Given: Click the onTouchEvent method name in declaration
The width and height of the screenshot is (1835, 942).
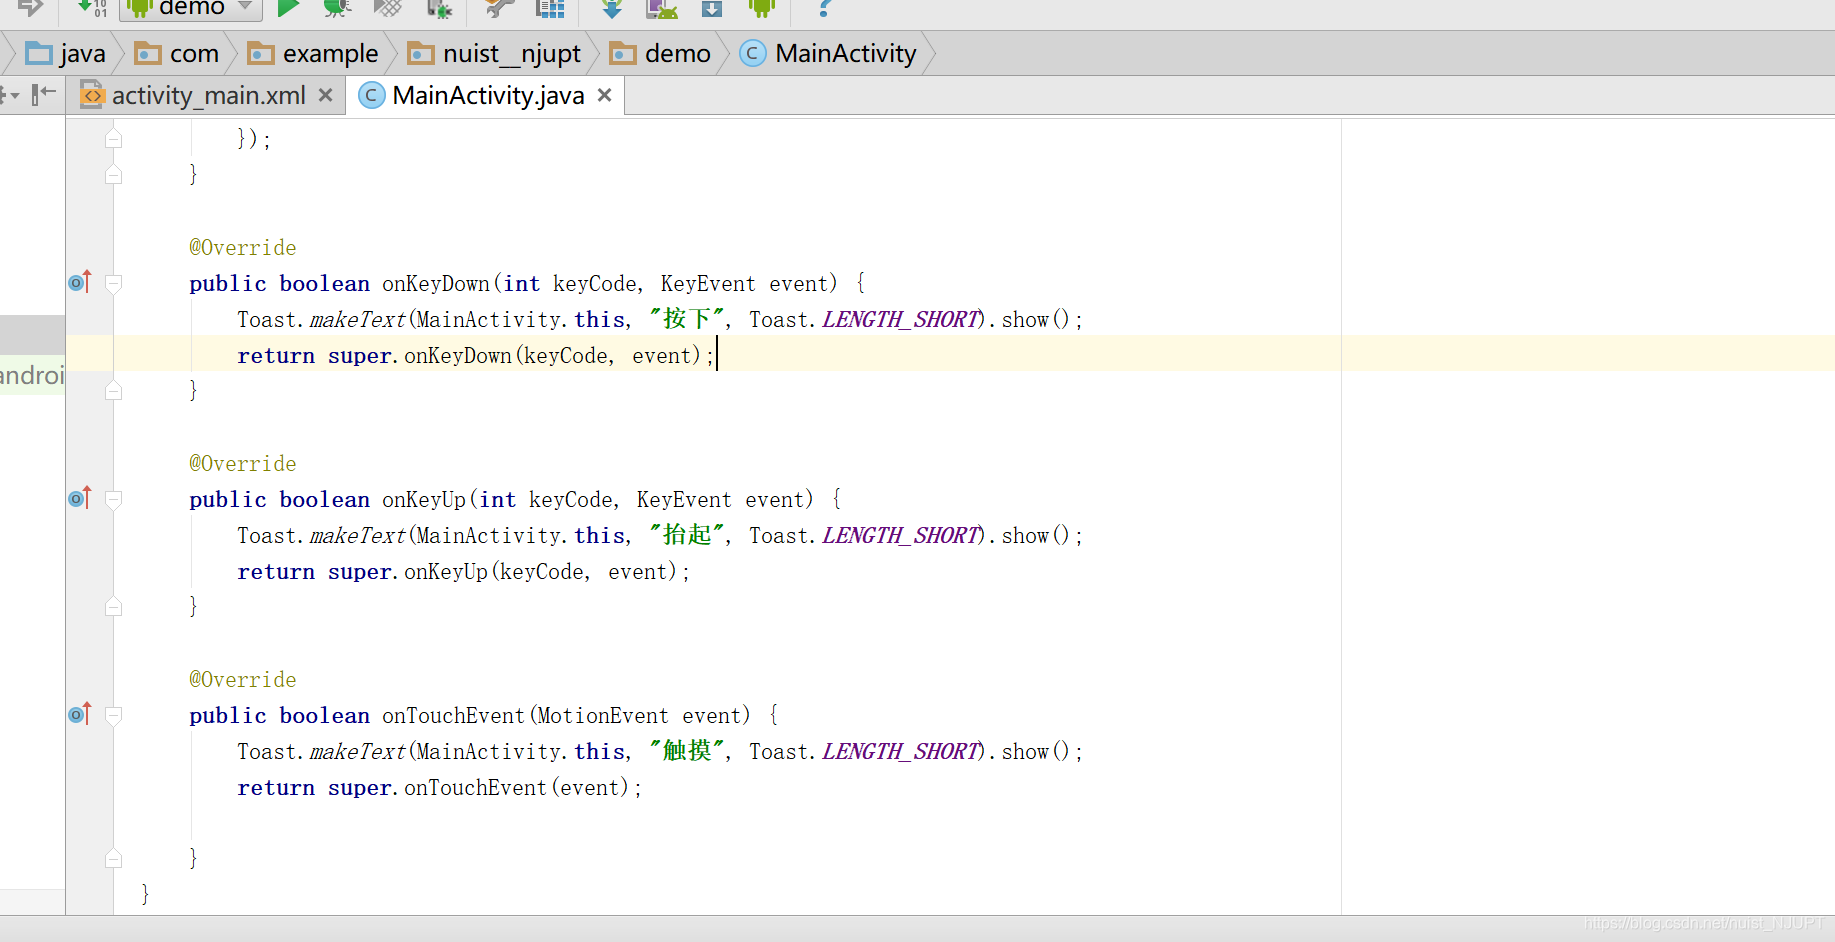Looking at the screenshot, I should pos(454,716).
